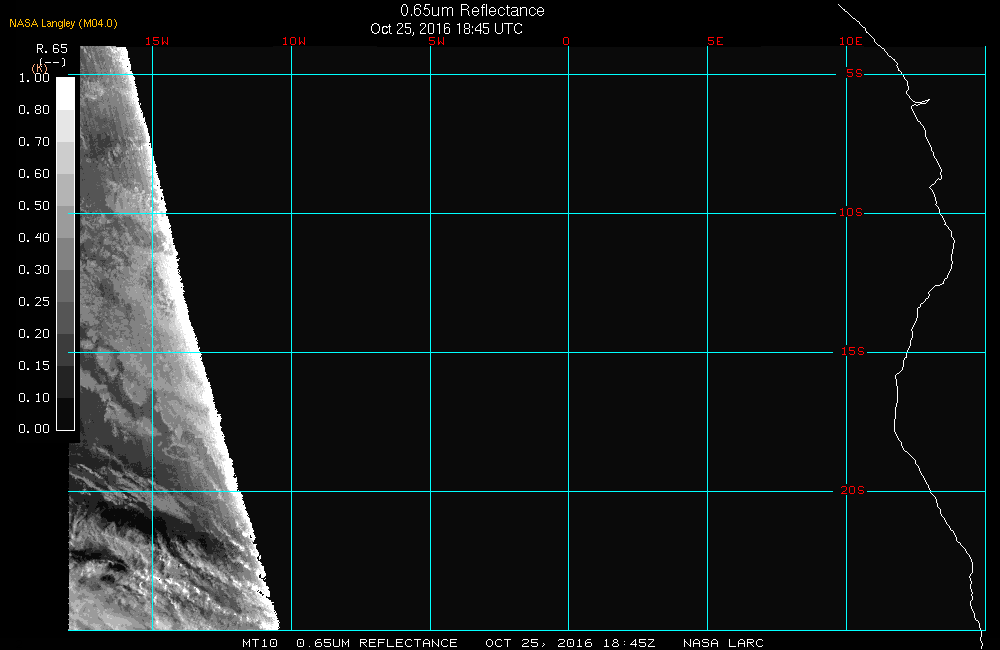1000x650 pixels.
Task: Click the 15W longitude label
Action: click(x=155, y=42)
